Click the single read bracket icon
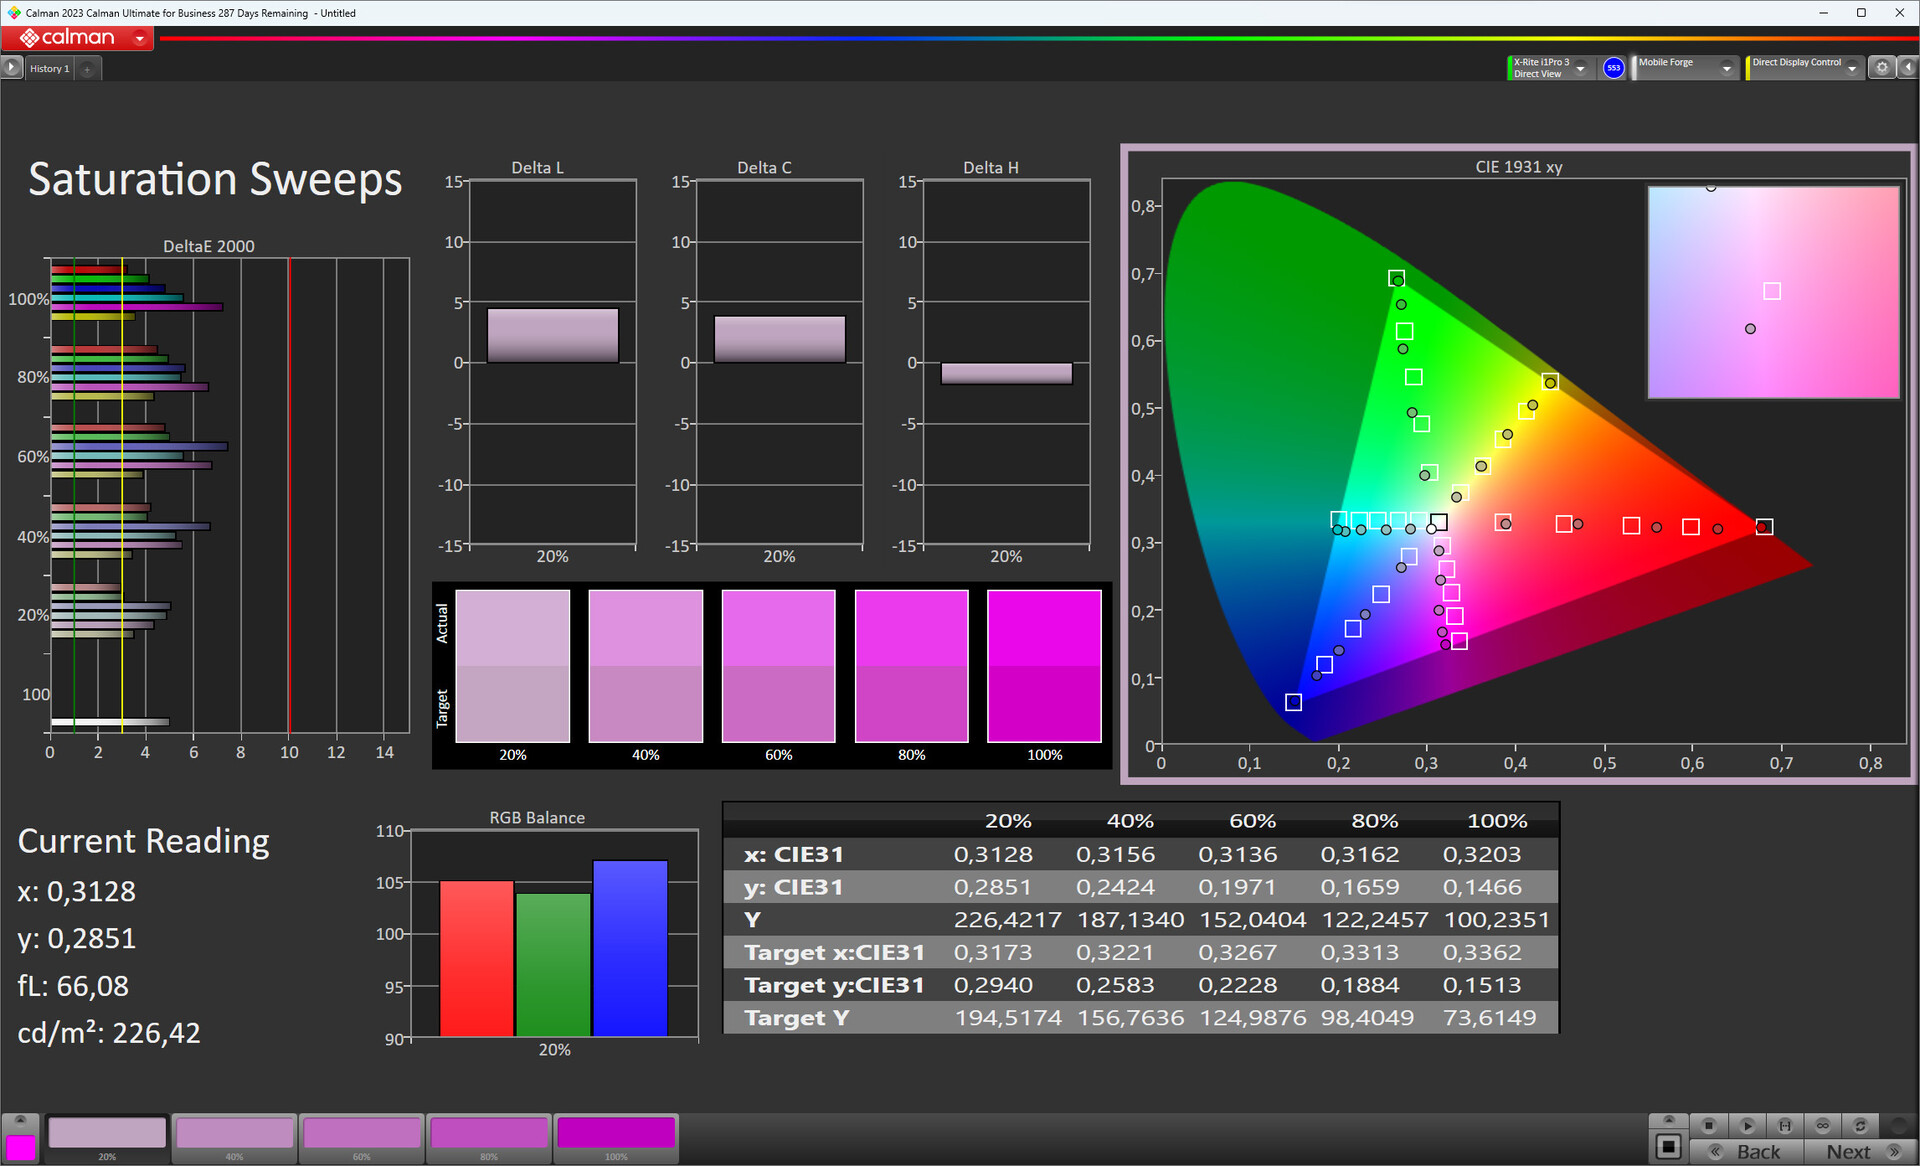 pos(1785,1125)
